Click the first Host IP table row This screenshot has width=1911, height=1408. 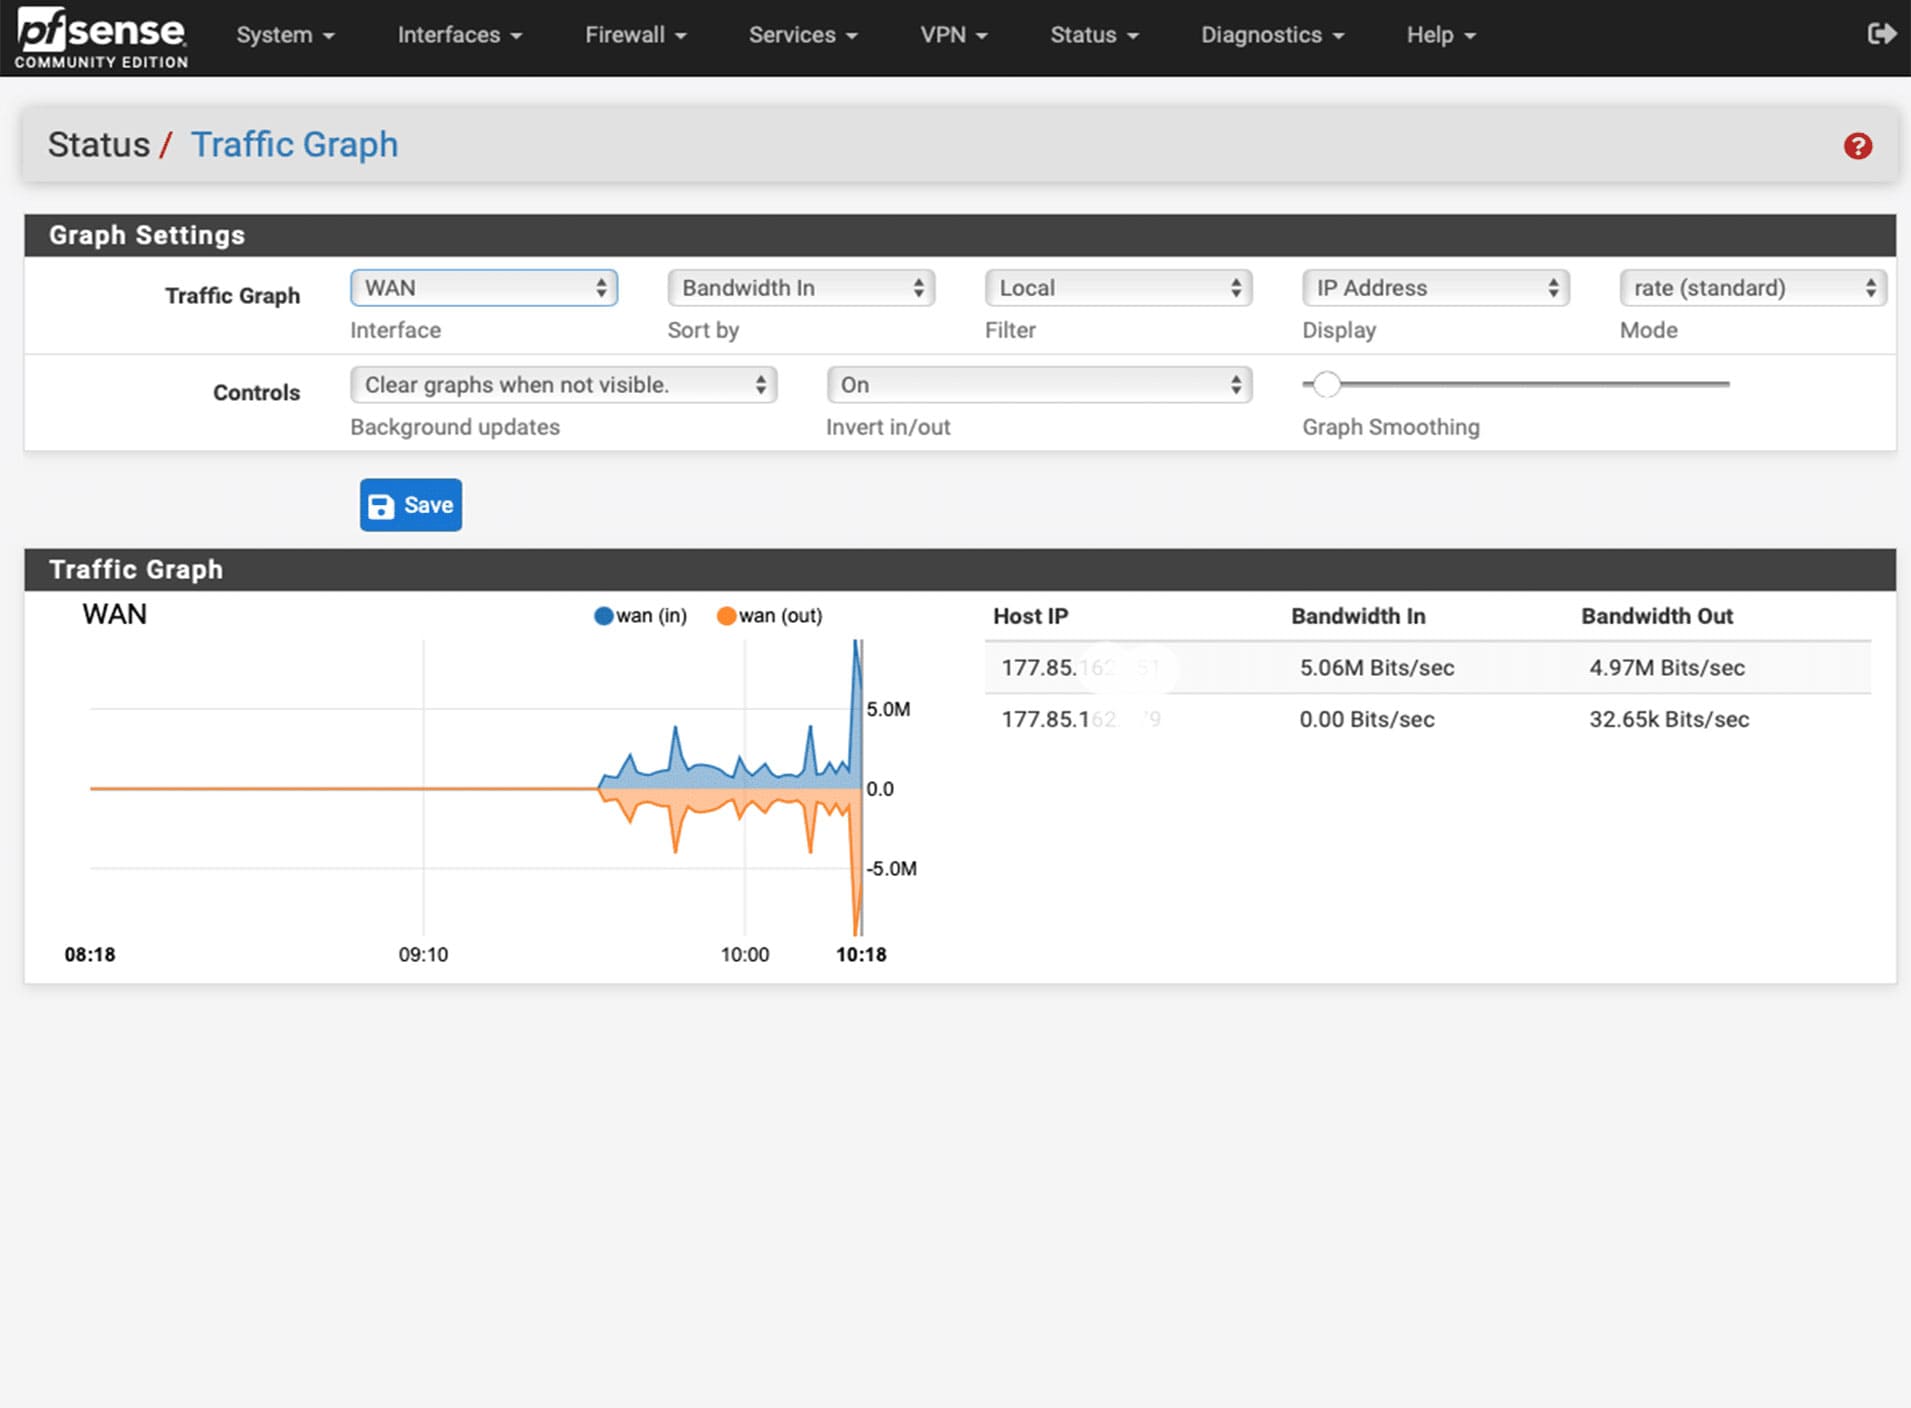click(1427, 668)
